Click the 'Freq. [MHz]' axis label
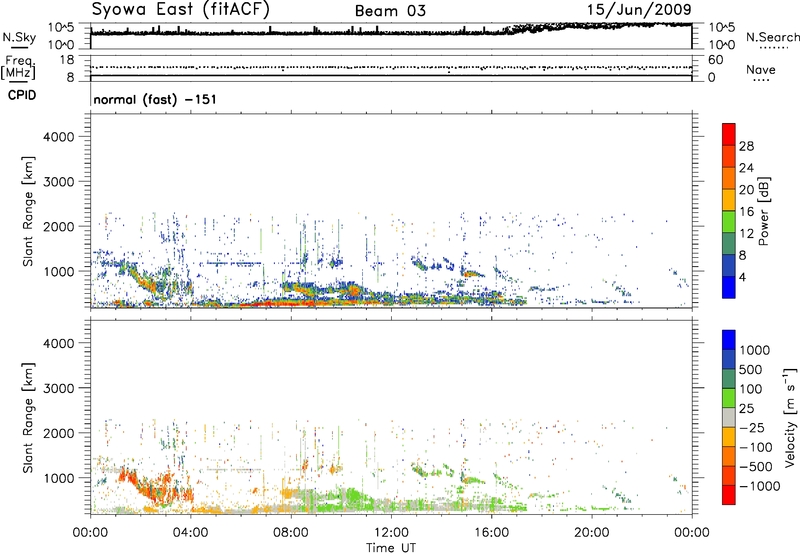The image size is (800, 554). pos(18,67)
